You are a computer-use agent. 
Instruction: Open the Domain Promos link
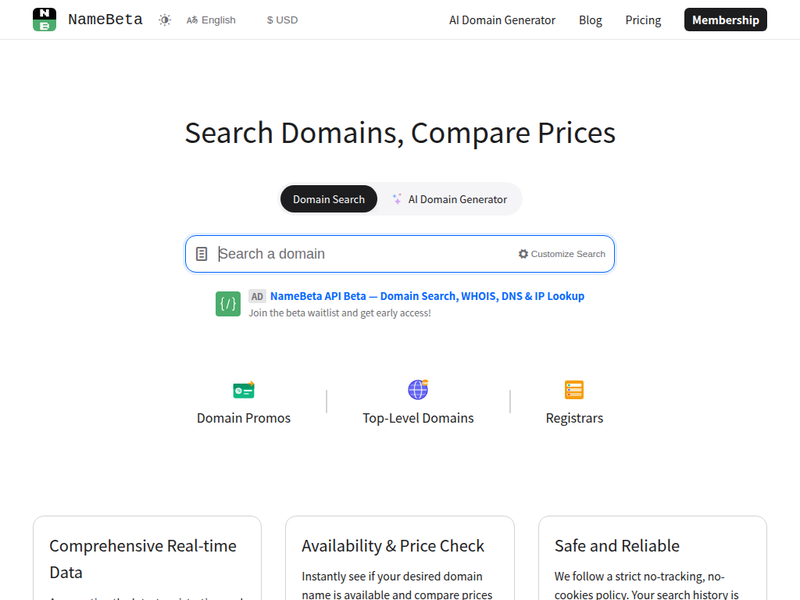(243, 418)
